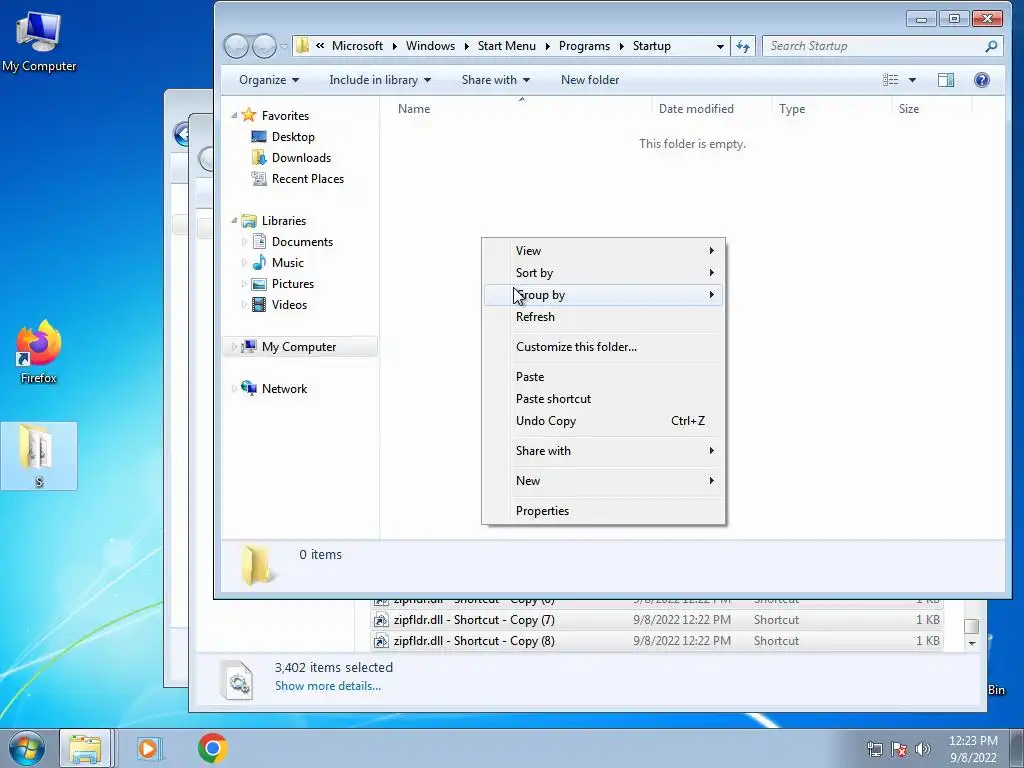
Task: Choose Paste shortcut
Action: (603, 399)
